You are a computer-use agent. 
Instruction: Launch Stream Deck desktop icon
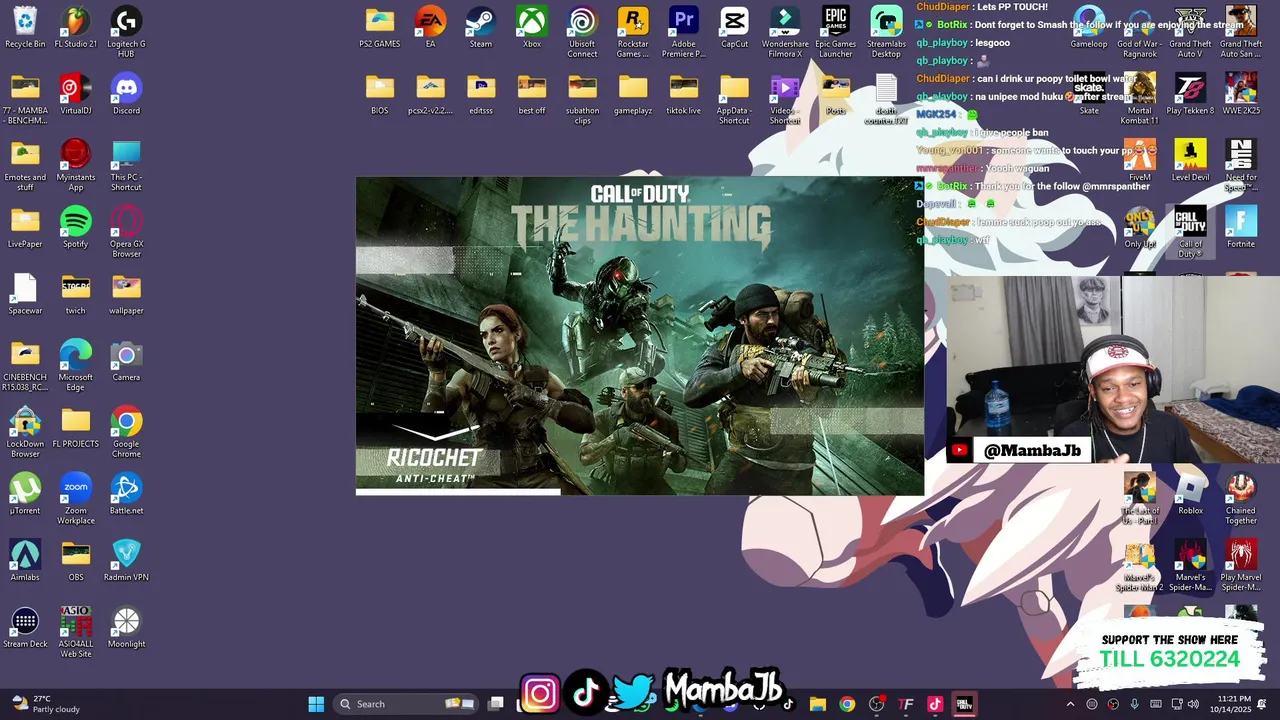point(25,627)
